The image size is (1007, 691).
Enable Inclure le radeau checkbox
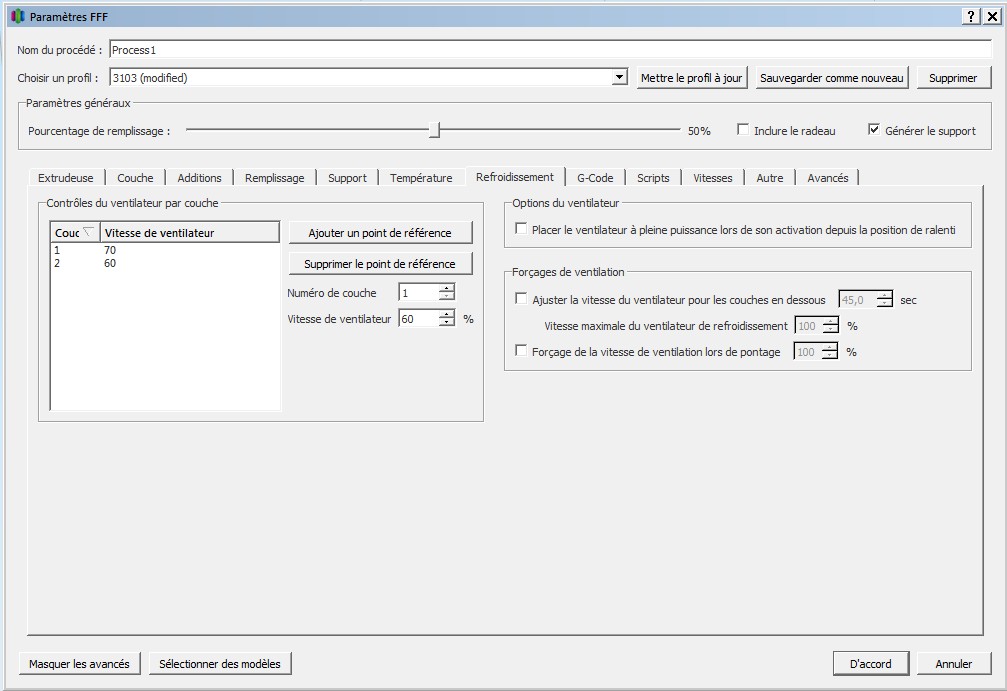743,130
